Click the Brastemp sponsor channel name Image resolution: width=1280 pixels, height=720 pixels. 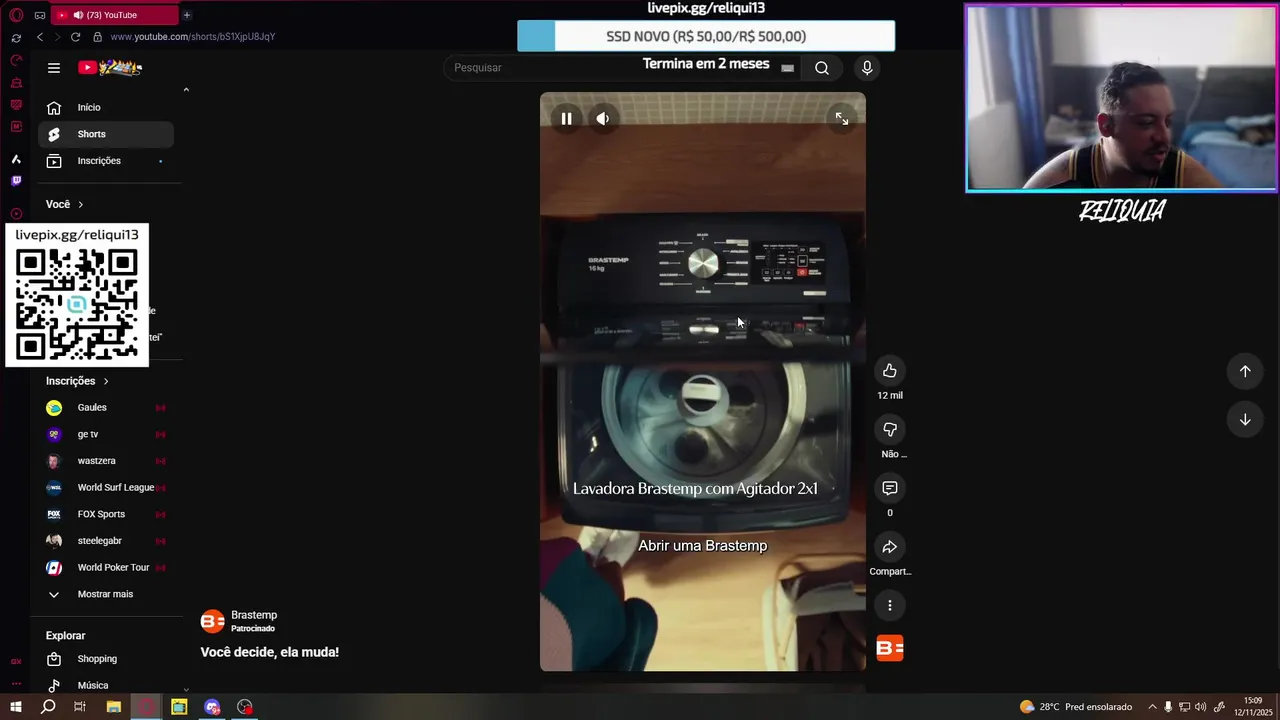click(254, 615)
